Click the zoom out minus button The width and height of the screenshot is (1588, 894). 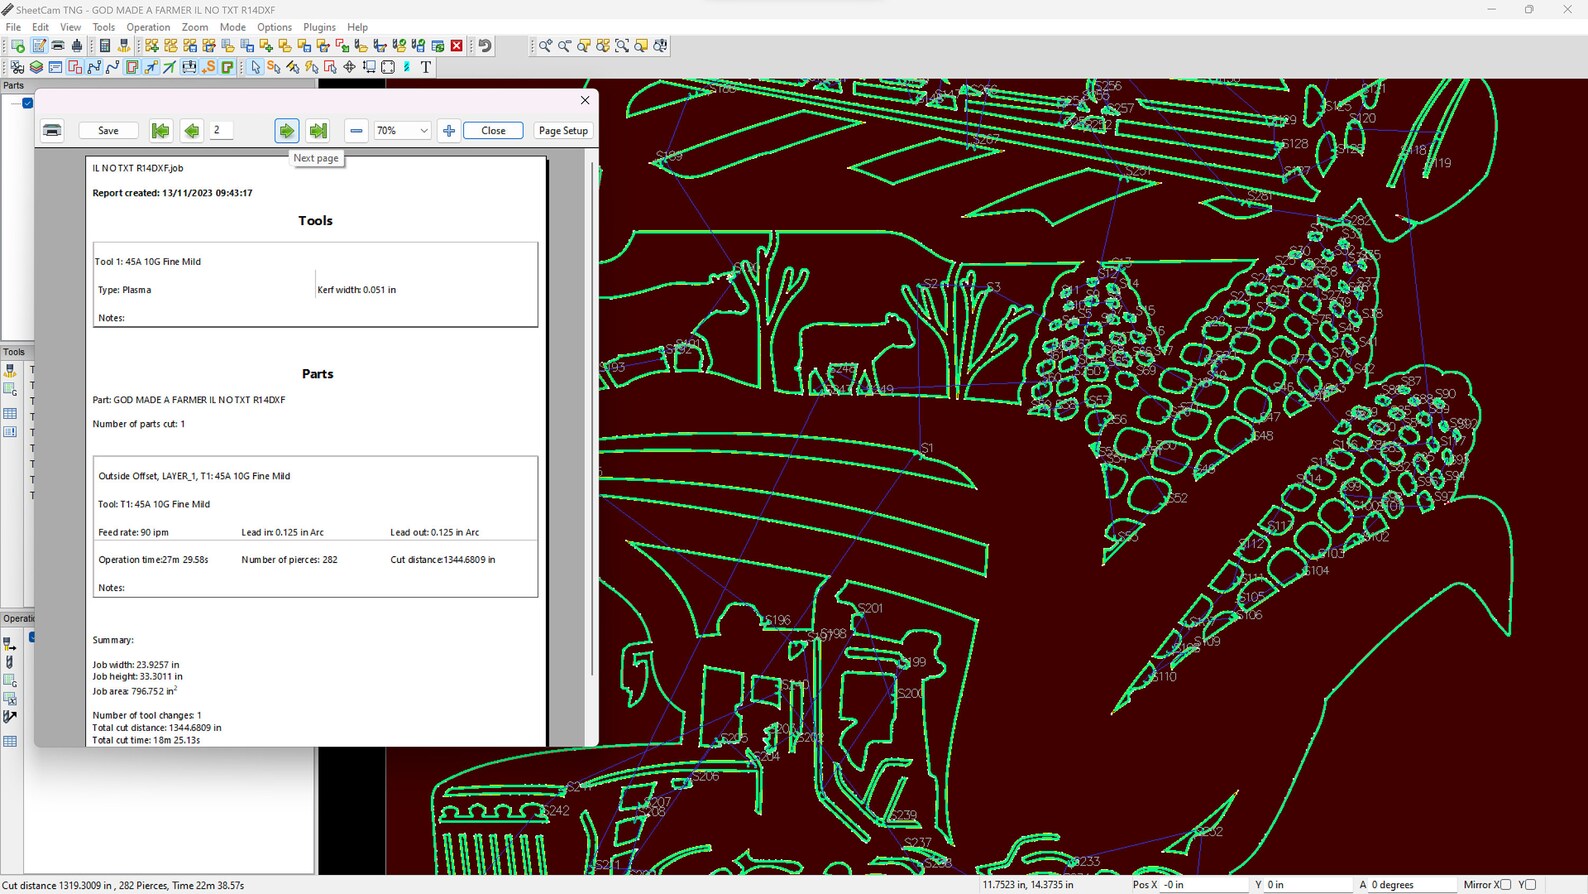tap(356, 131)
